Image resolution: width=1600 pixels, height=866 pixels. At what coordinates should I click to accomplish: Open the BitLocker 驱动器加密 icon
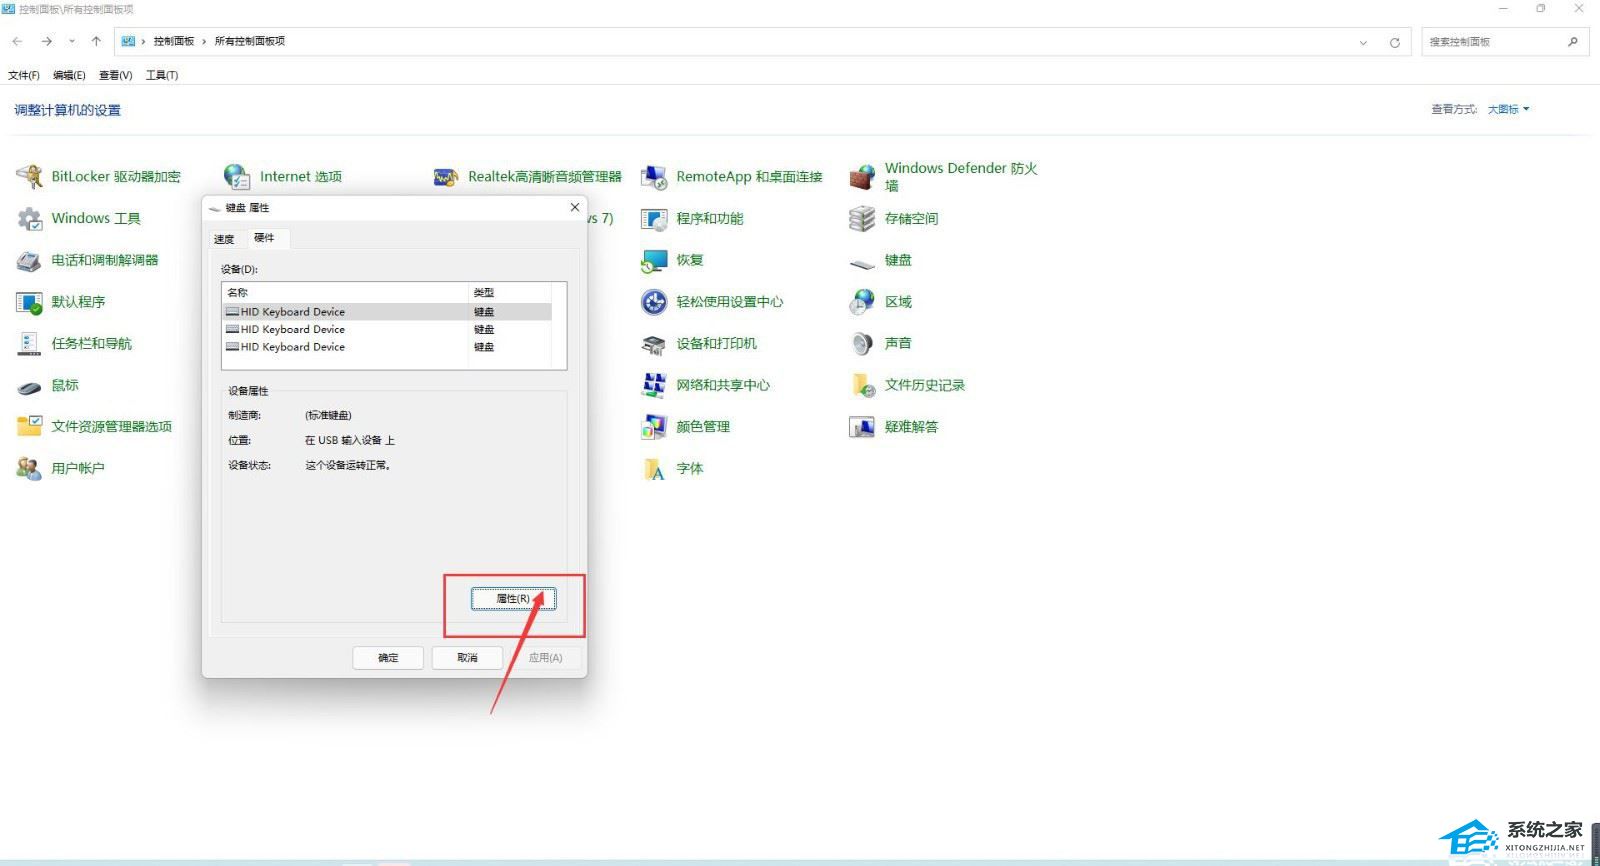[x=30, y=177]
